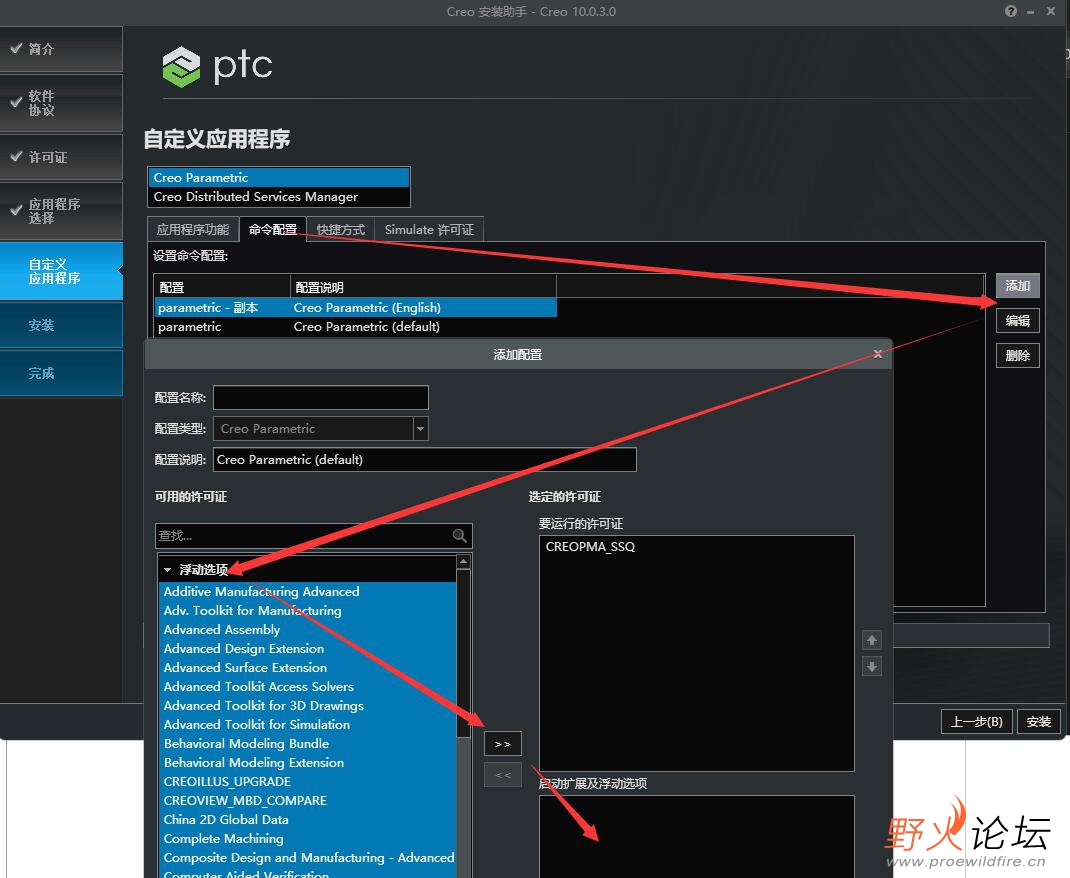The image size is (1070, 878).
Task: Select Advanced Toolkit for Simulation
Action: [x=307, y=725]
